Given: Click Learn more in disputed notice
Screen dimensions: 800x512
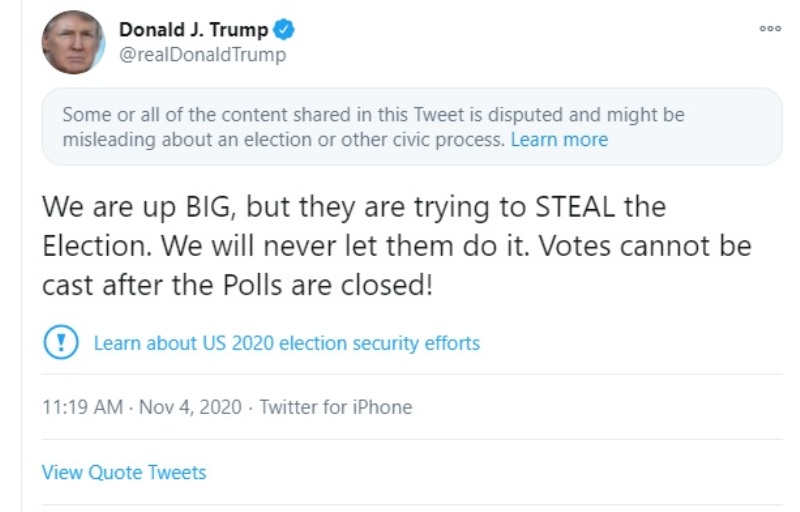Looking at the screenshot, I should (559, 140).
